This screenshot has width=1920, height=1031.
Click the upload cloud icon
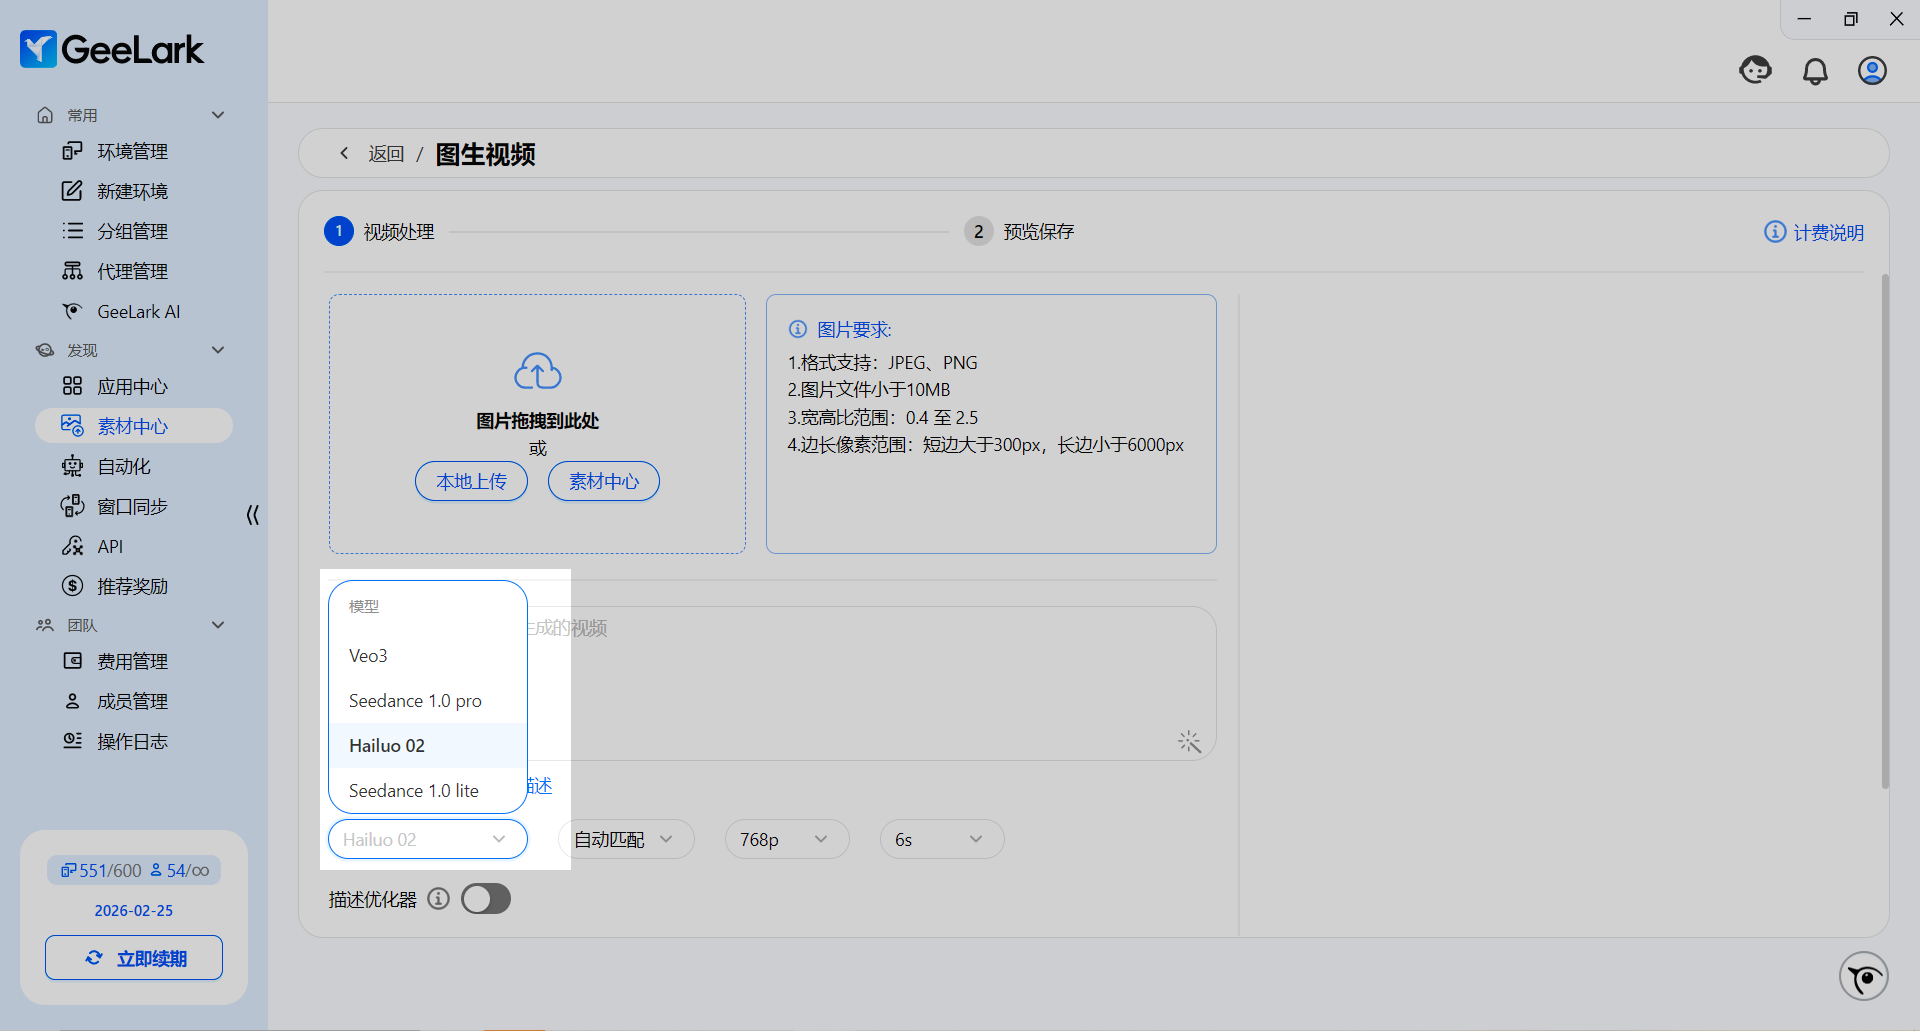[x=538, y=371]
